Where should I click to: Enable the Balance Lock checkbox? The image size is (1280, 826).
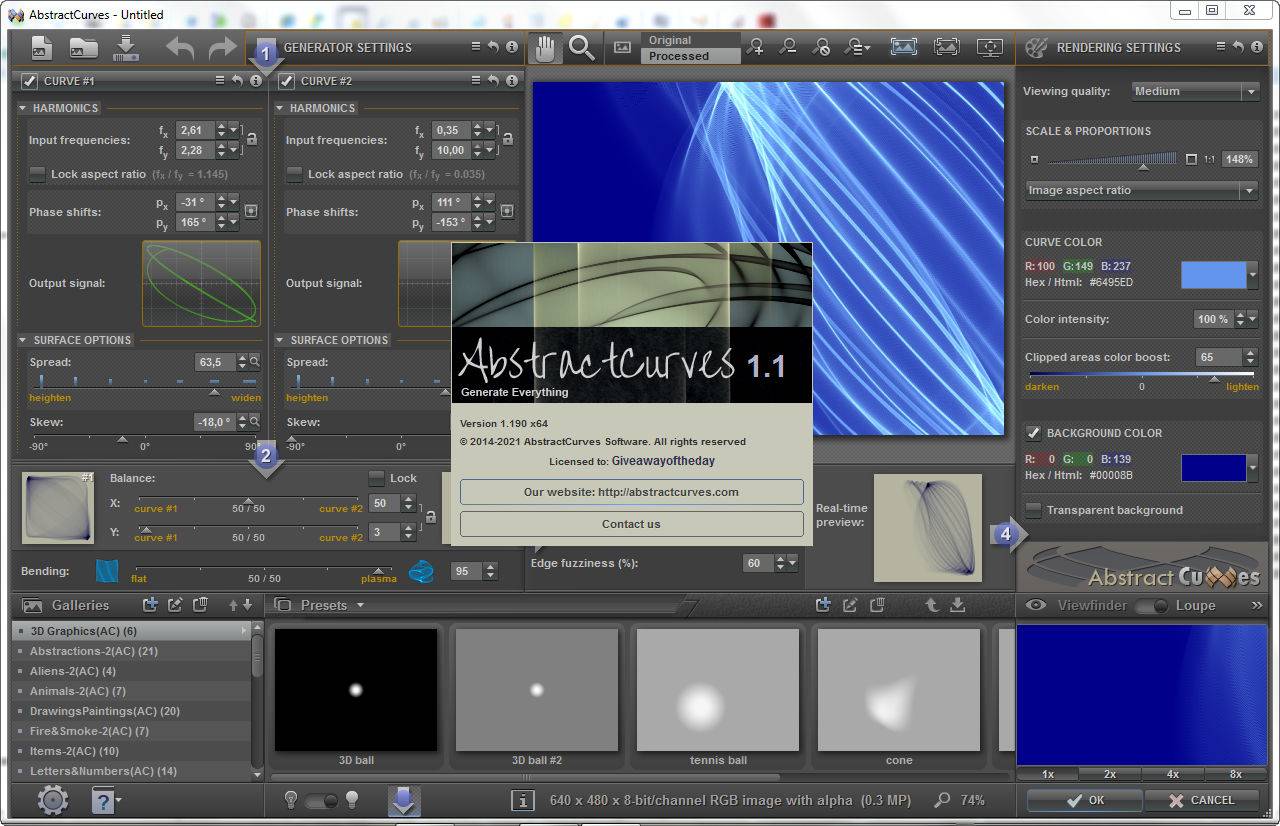coord(376,478)
